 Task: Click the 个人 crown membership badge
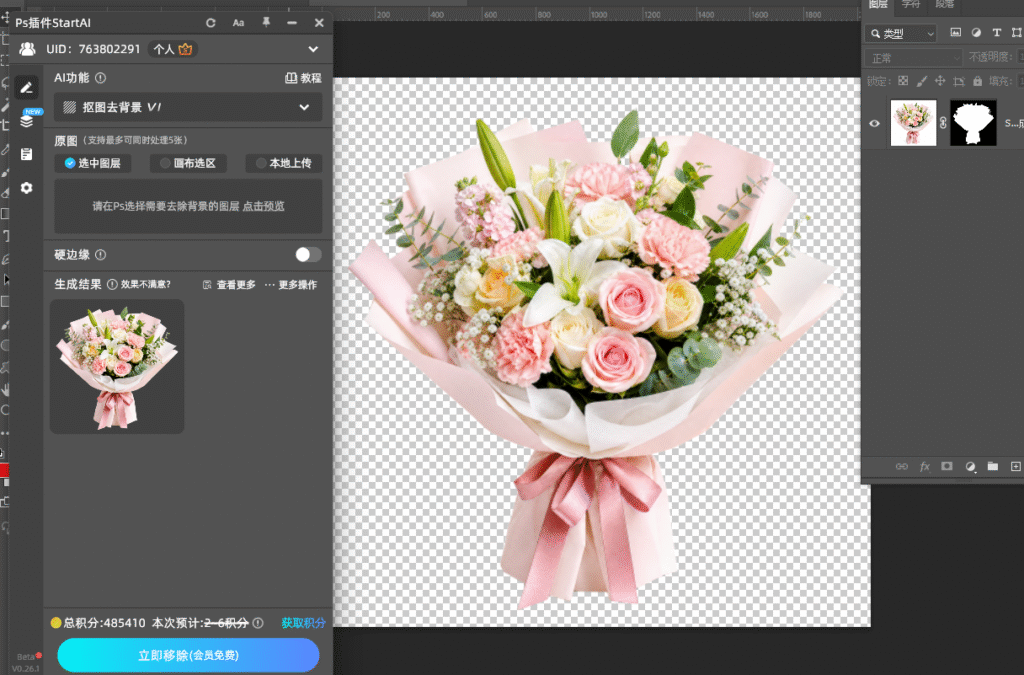tap(172, 49)
